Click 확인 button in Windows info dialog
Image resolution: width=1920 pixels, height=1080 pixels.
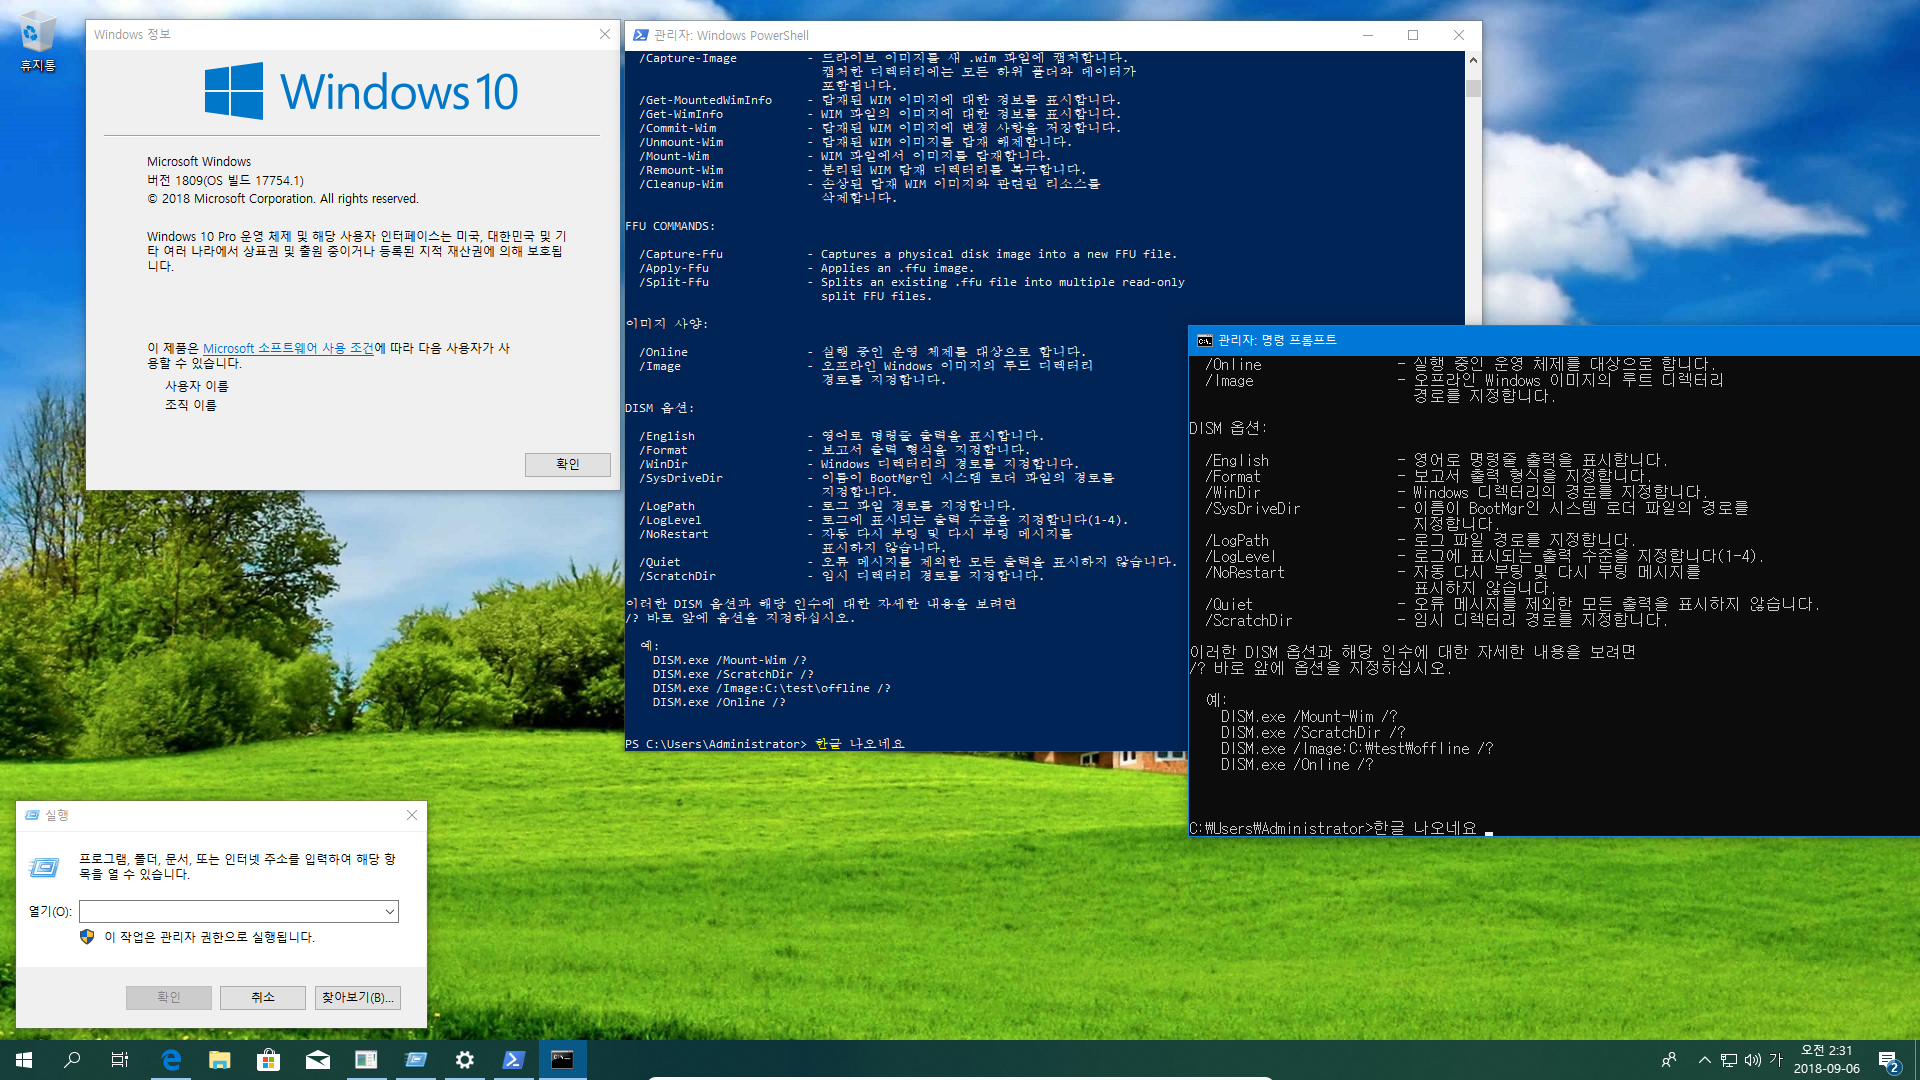(x=567, y=464)
